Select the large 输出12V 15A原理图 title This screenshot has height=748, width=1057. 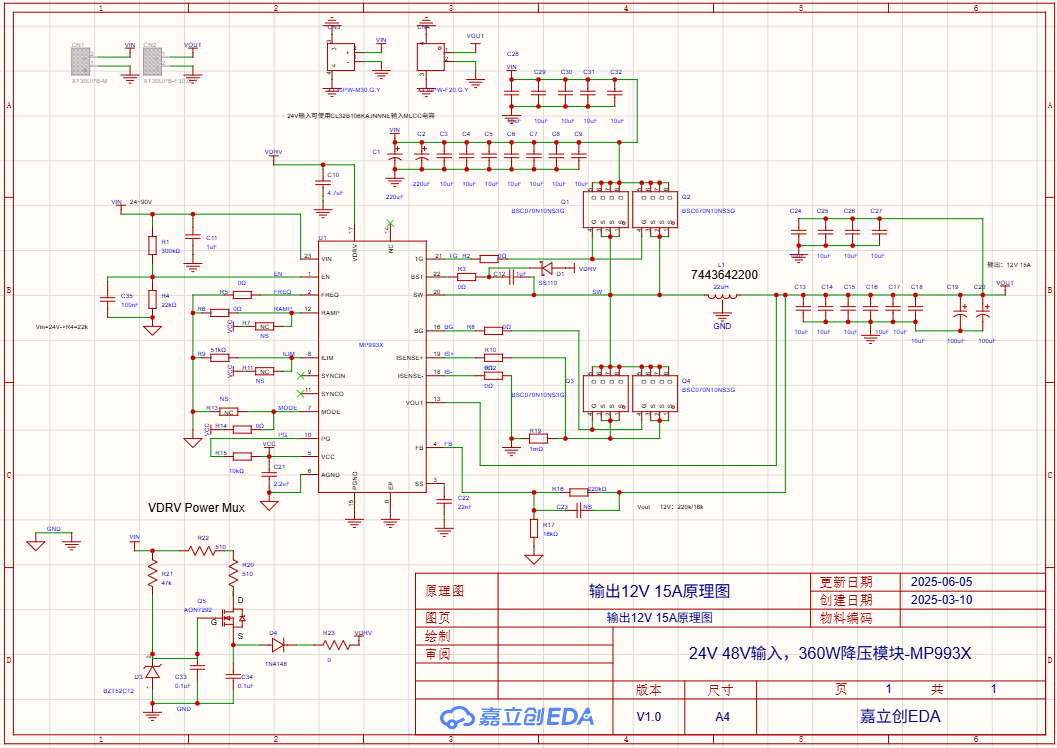(x=659, y=592)
